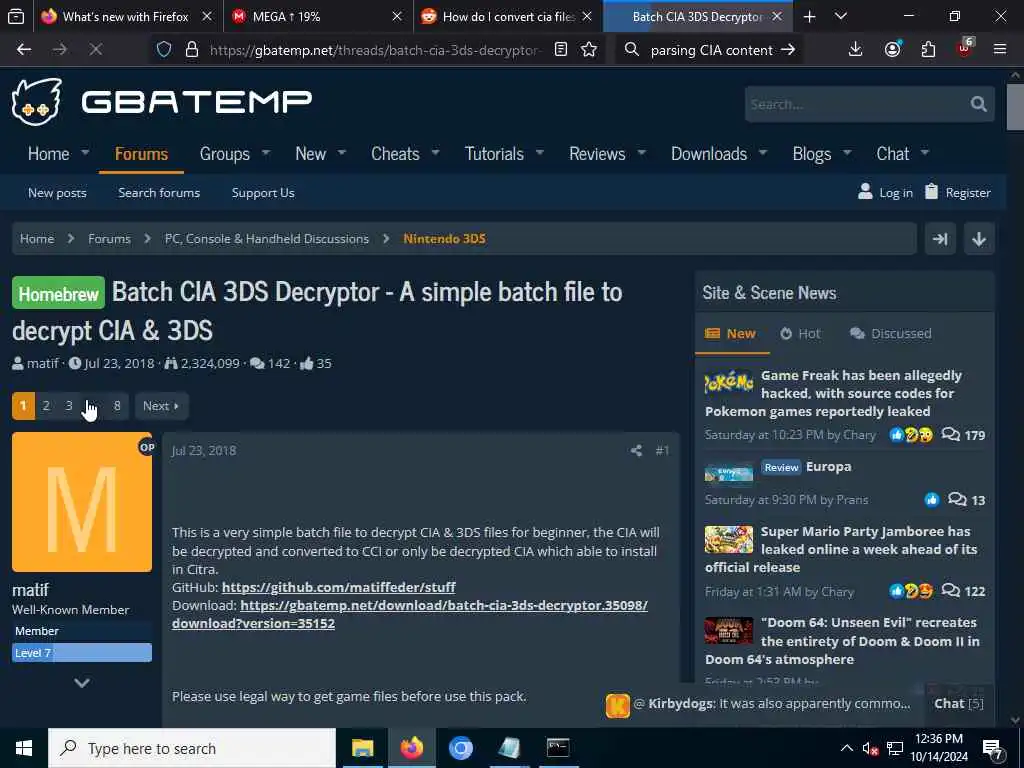1024x768 pixels.
Task: Expand matif's user info chevron
Action: (82, 682)
